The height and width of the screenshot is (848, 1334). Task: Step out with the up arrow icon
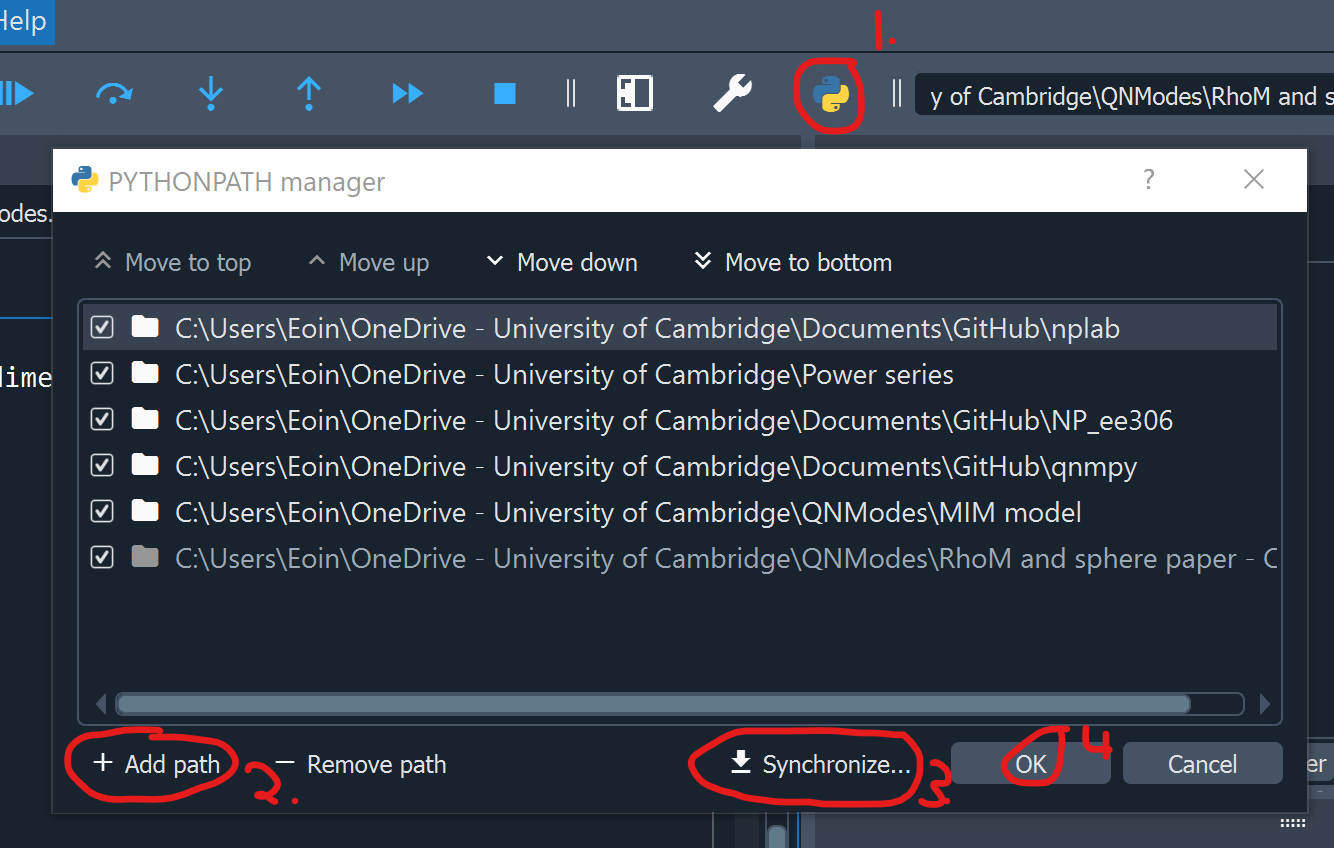tap(309, 94)
